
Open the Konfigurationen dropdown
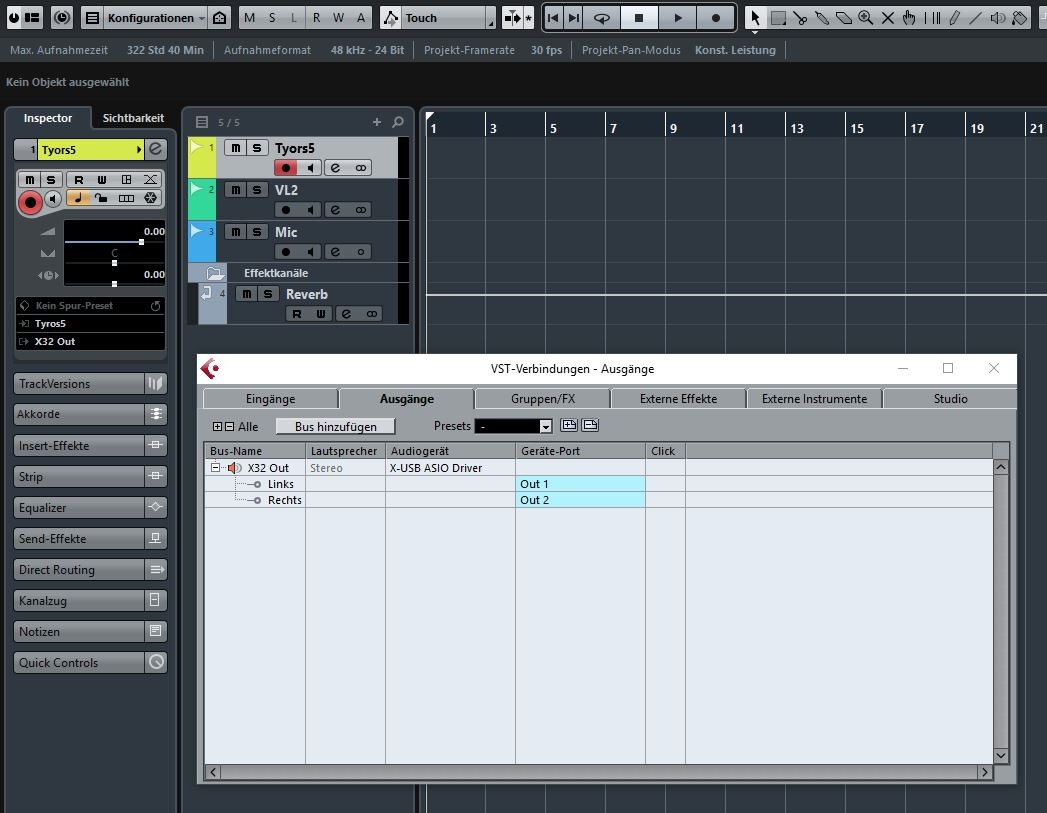[155, 18]
